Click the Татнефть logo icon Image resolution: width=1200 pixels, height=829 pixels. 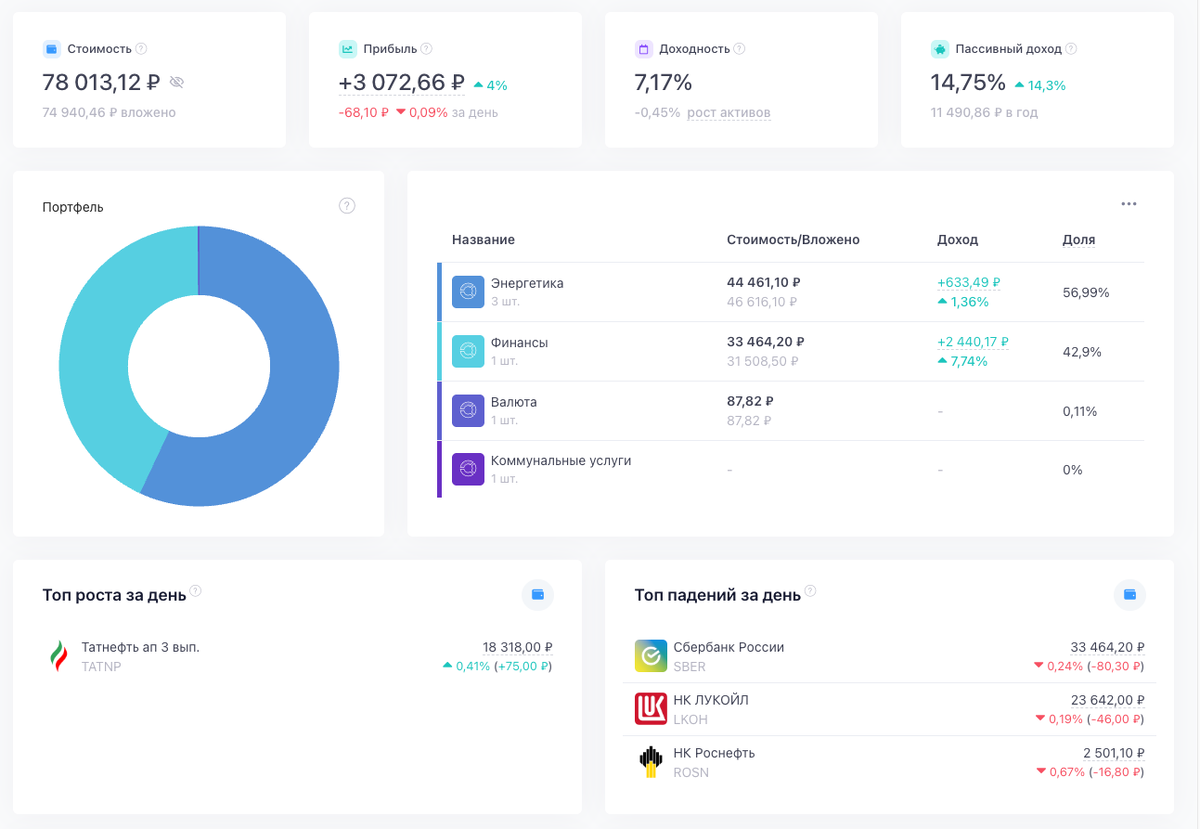pos(58,656)
